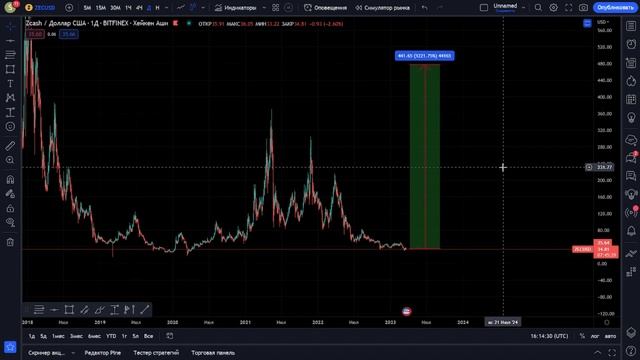
Task: Switch to the 5м timeframe
Action: click(x=87, y=8)
